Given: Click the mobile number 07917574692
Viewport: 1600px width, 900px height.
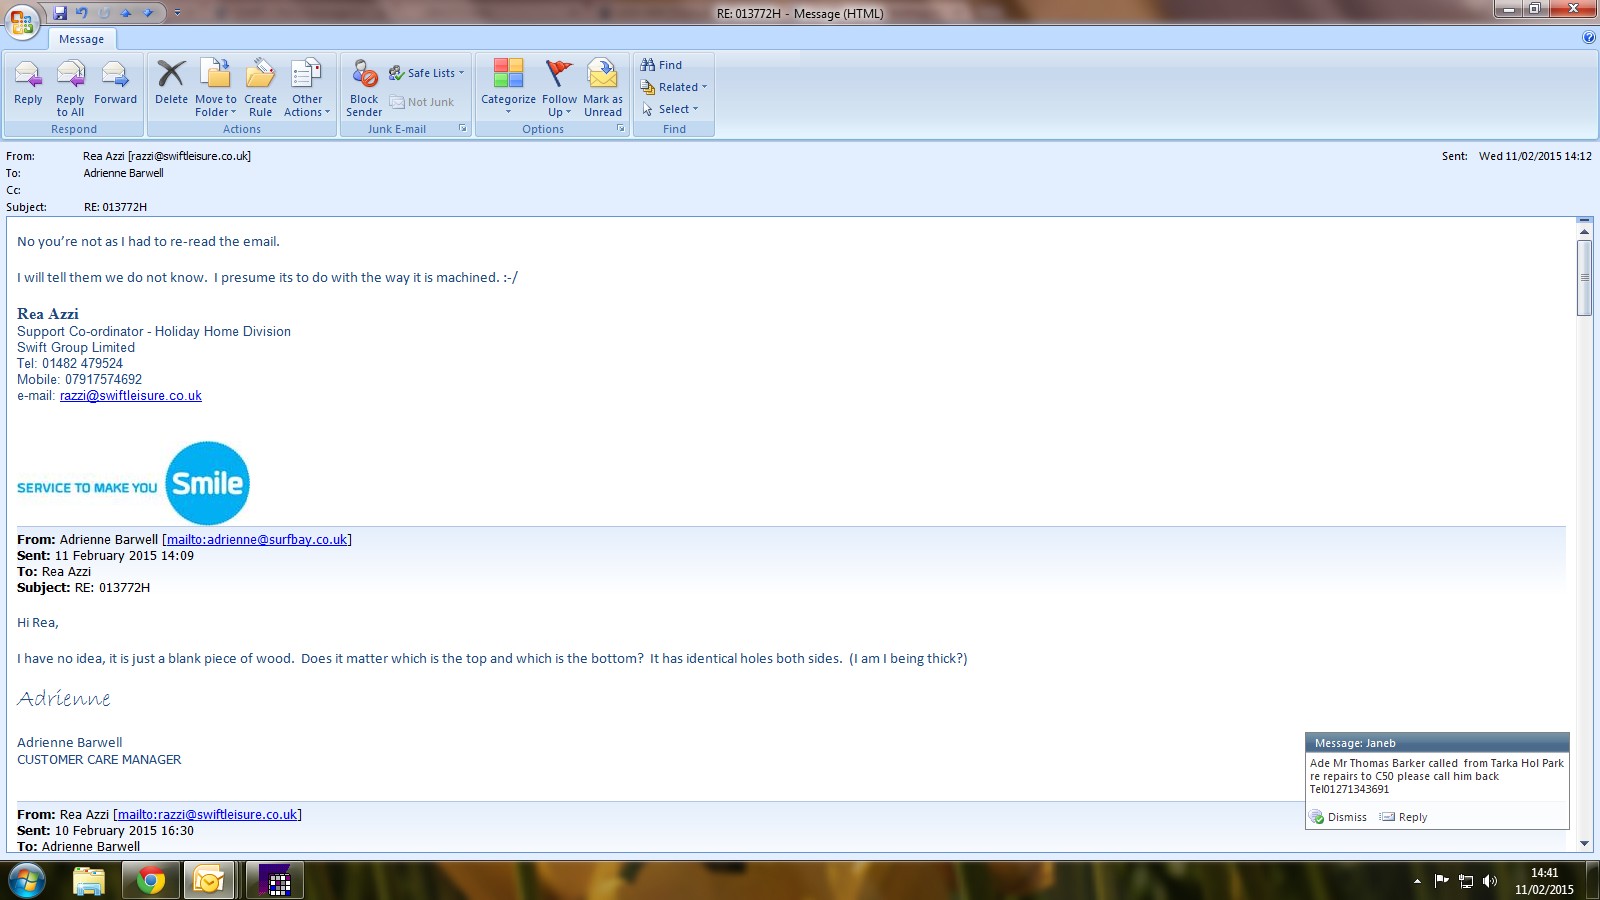Looking at the screenshot, I should (x=103, y=380).
